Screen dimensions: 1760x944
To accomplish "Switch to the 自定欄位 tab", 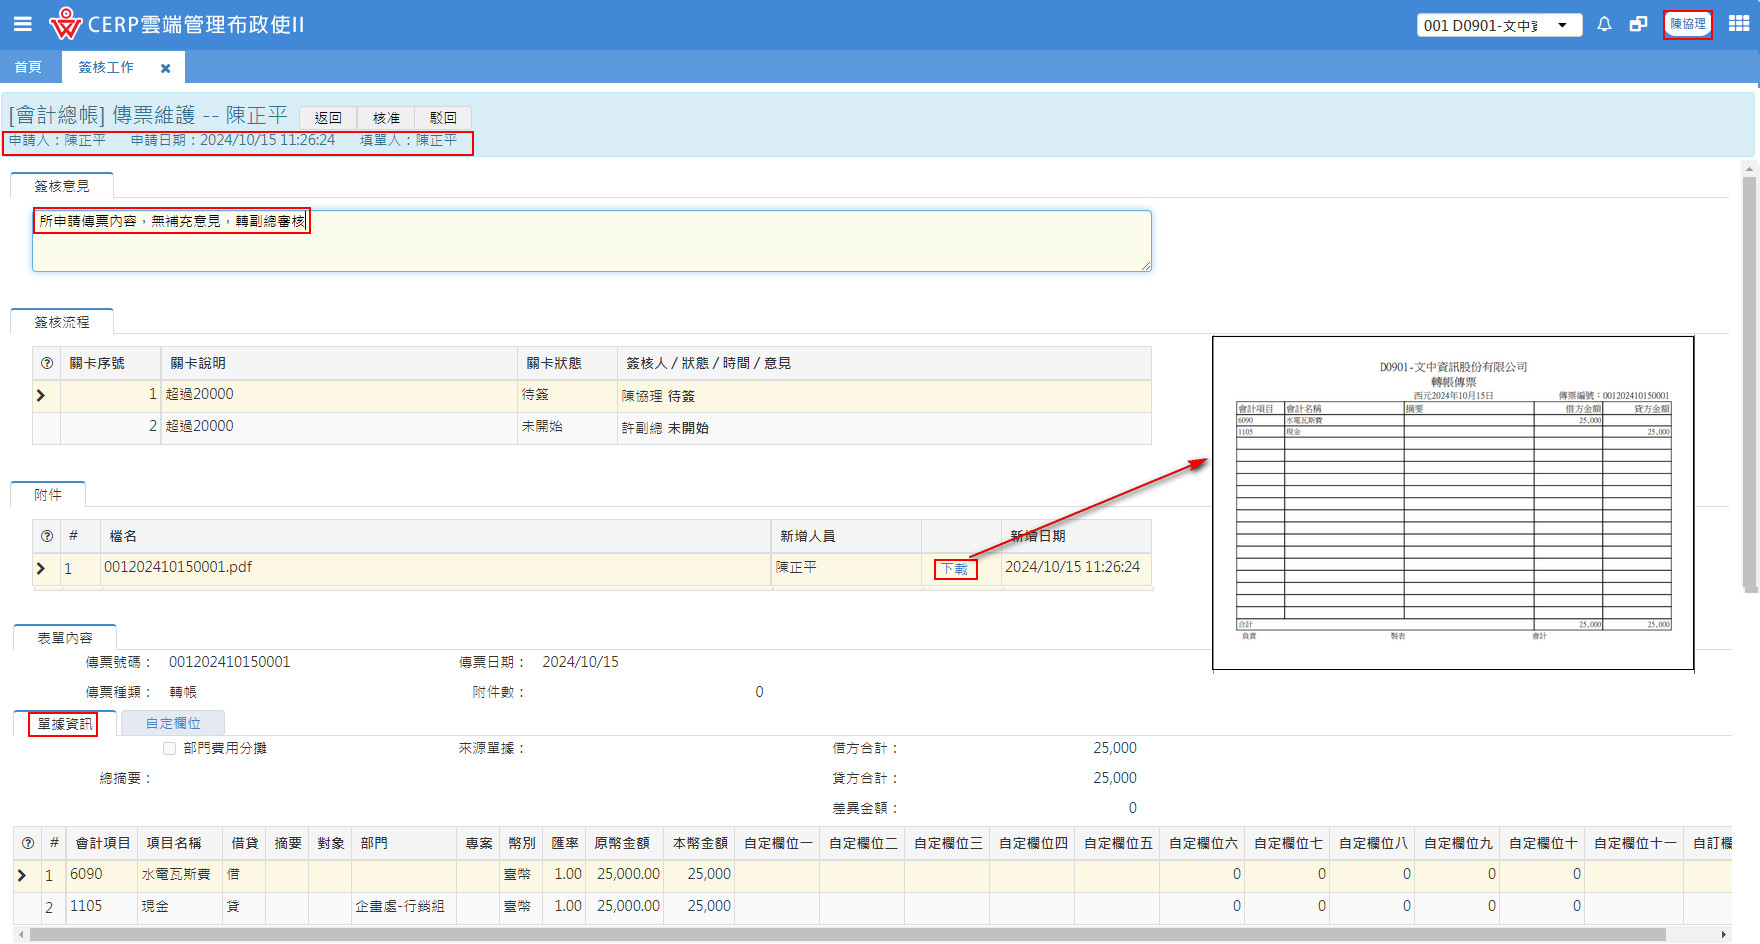I will point(173,723).
